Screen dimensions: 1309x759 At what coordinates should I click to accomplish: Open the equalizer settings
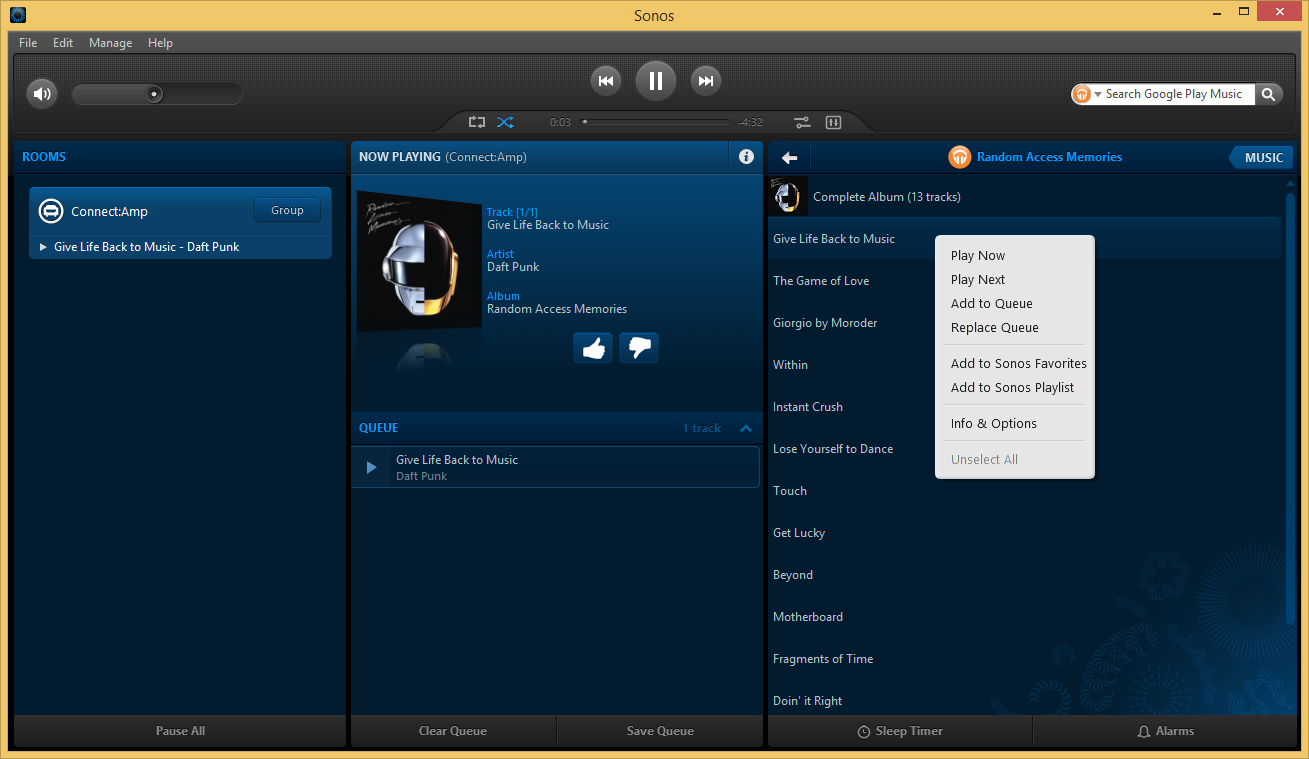[x=833, y=122]
